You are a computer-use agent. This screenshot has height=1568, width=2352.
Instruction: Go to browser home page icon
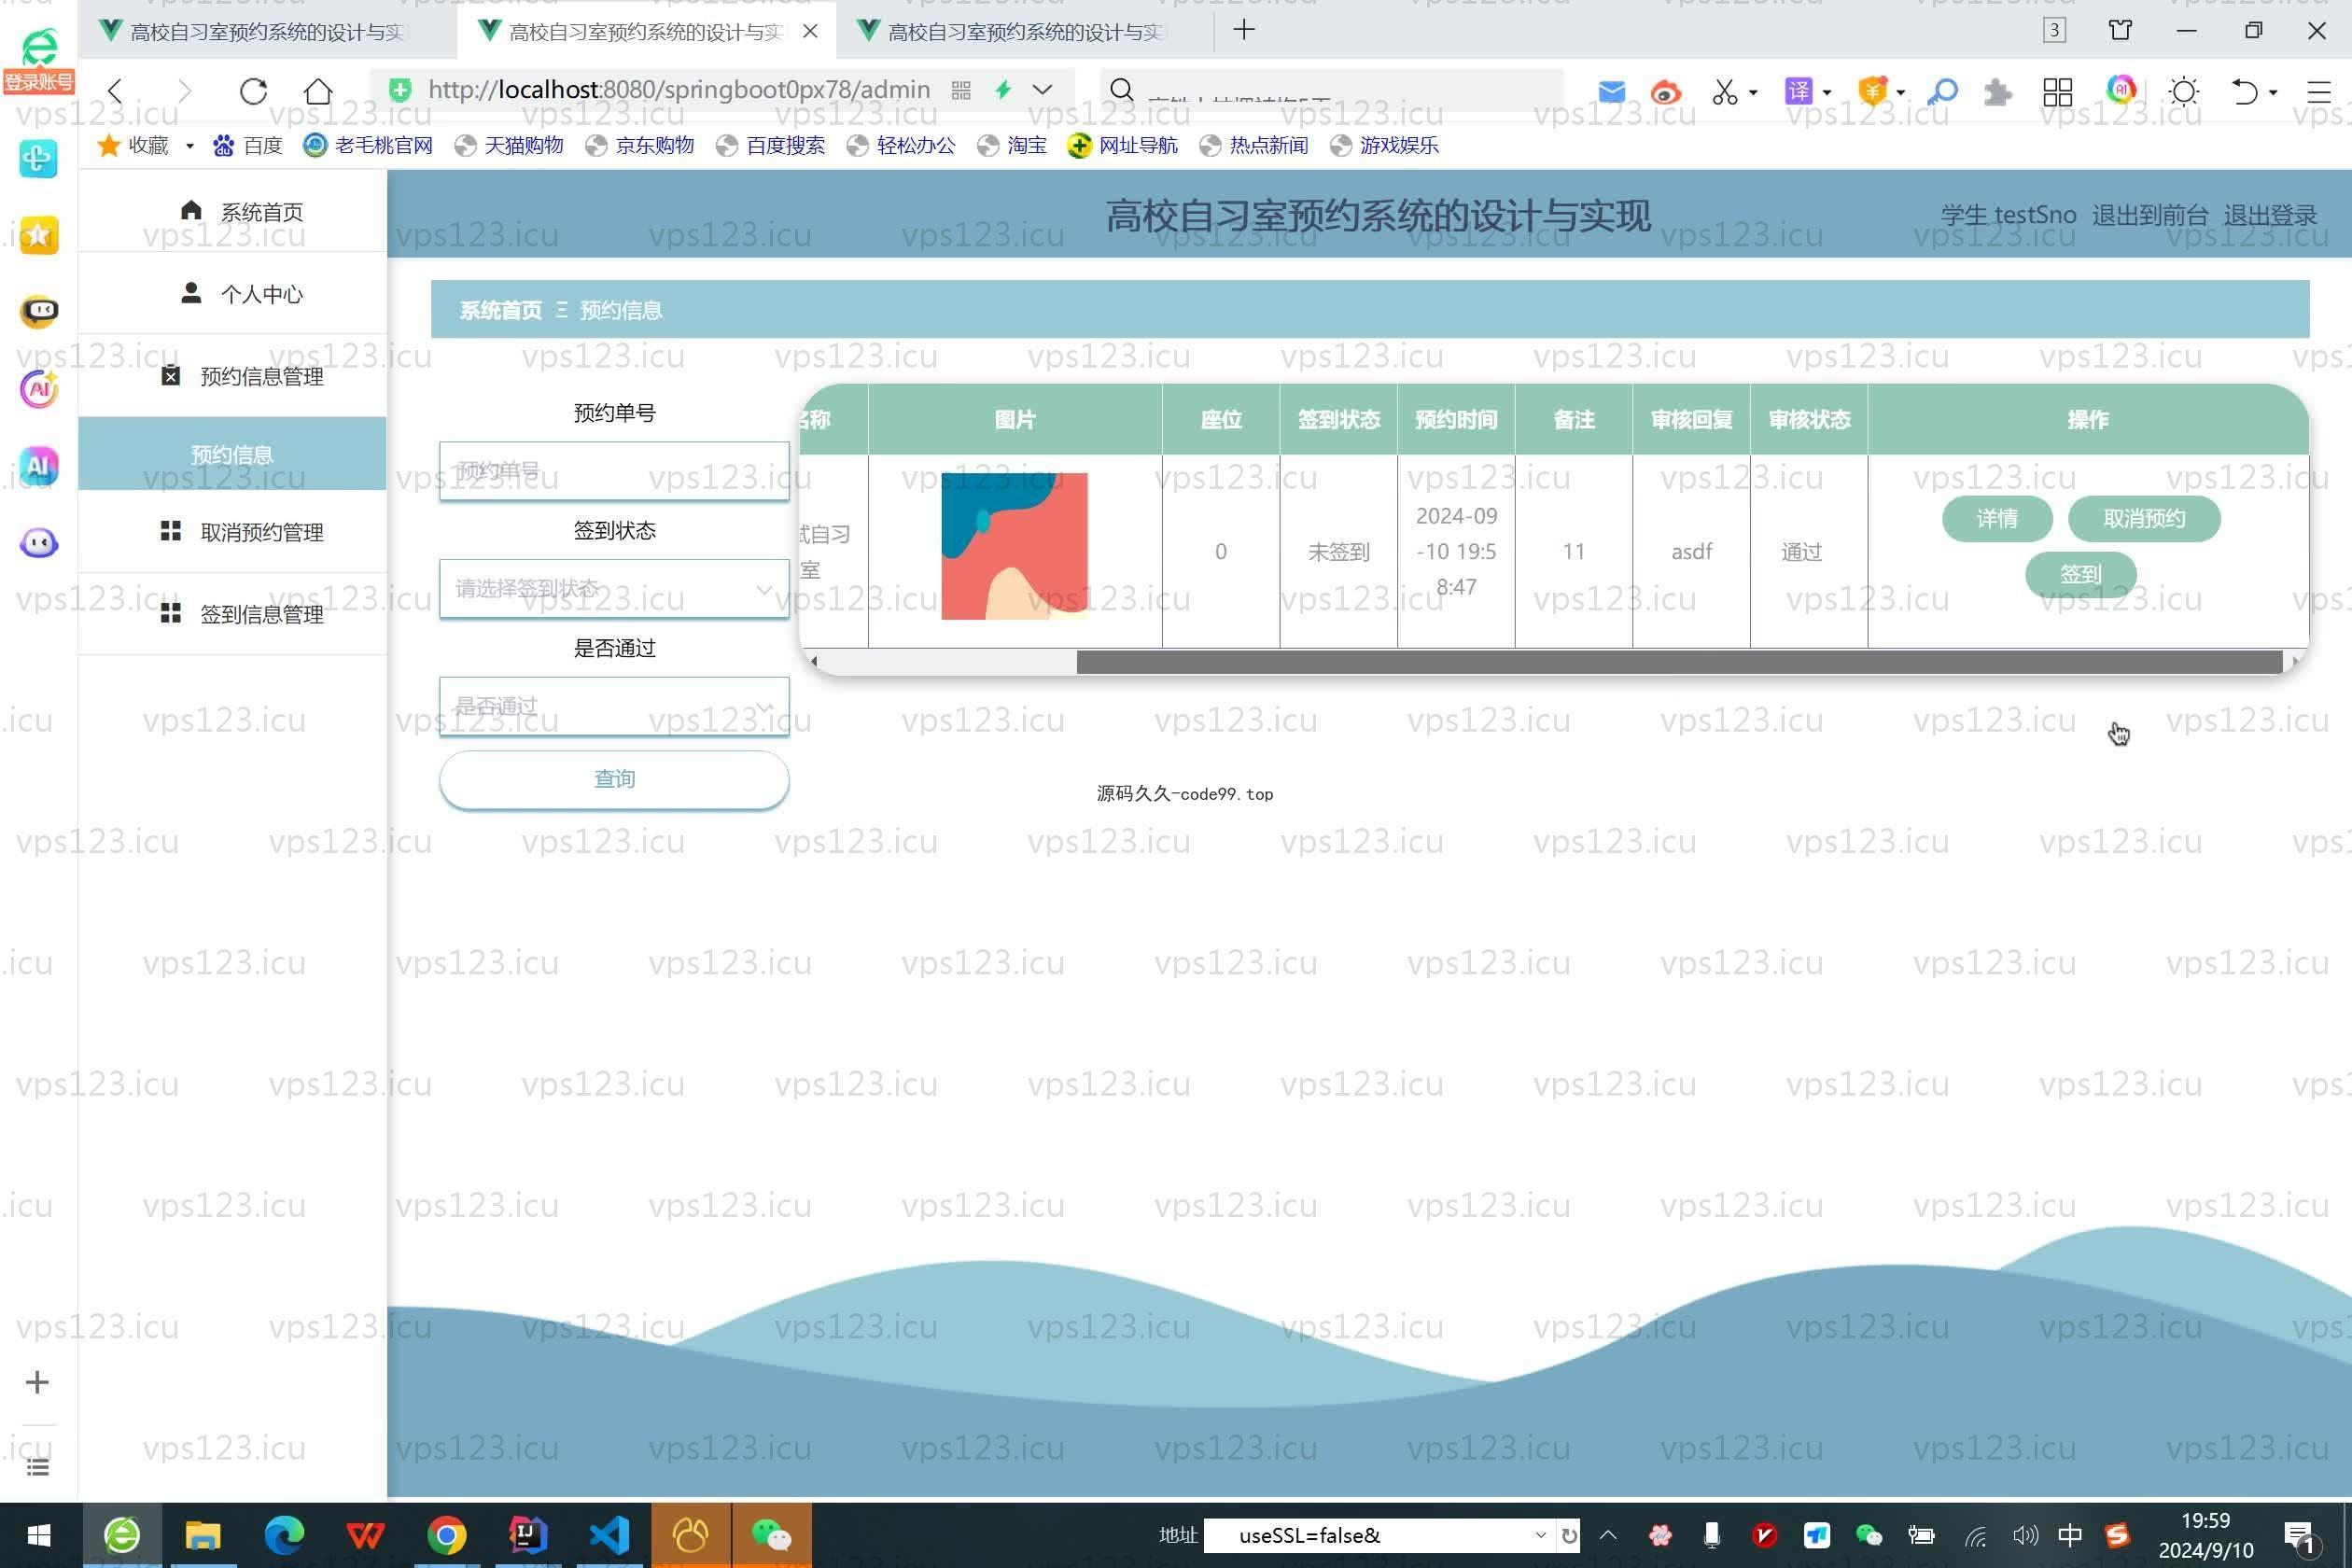point(318,91)
